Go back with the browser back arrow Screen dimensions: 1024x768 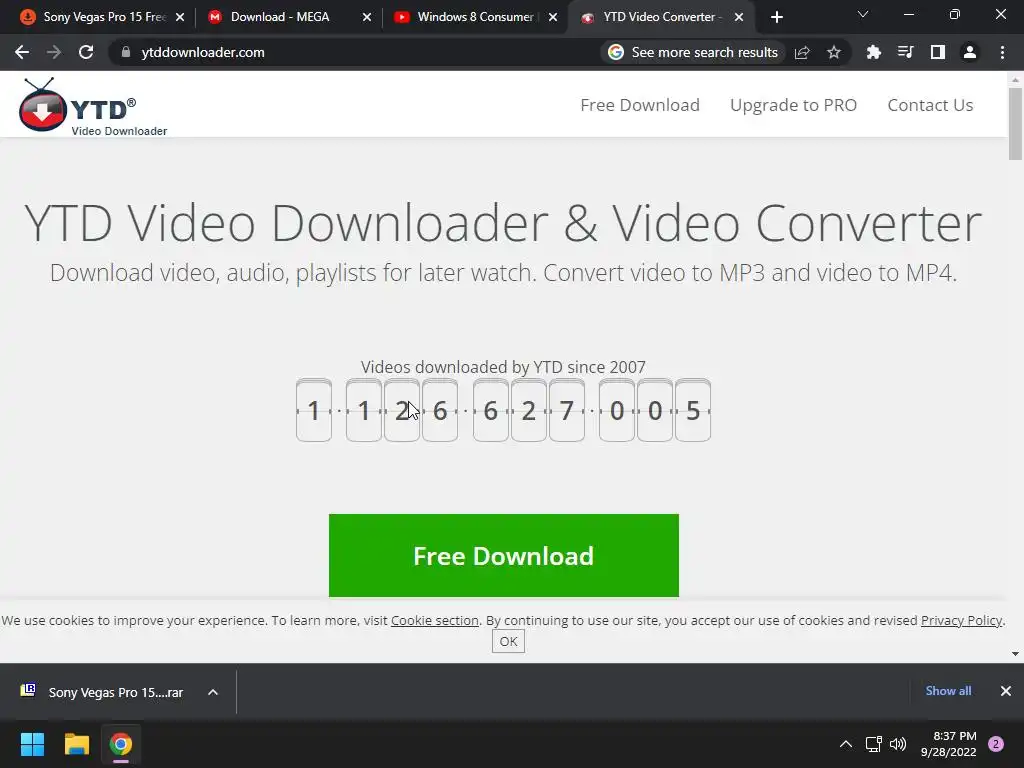coord(22,52)
